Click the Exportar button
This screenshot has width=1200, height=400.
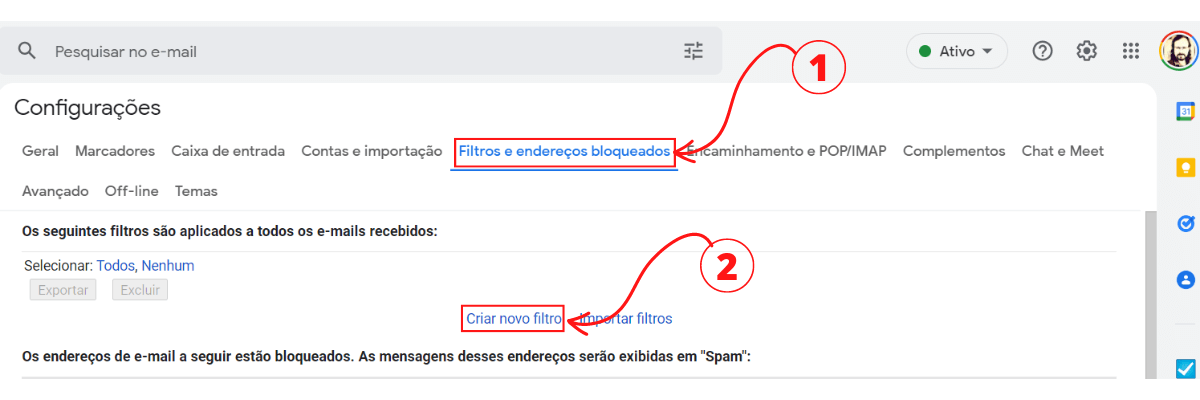(63, 290)
